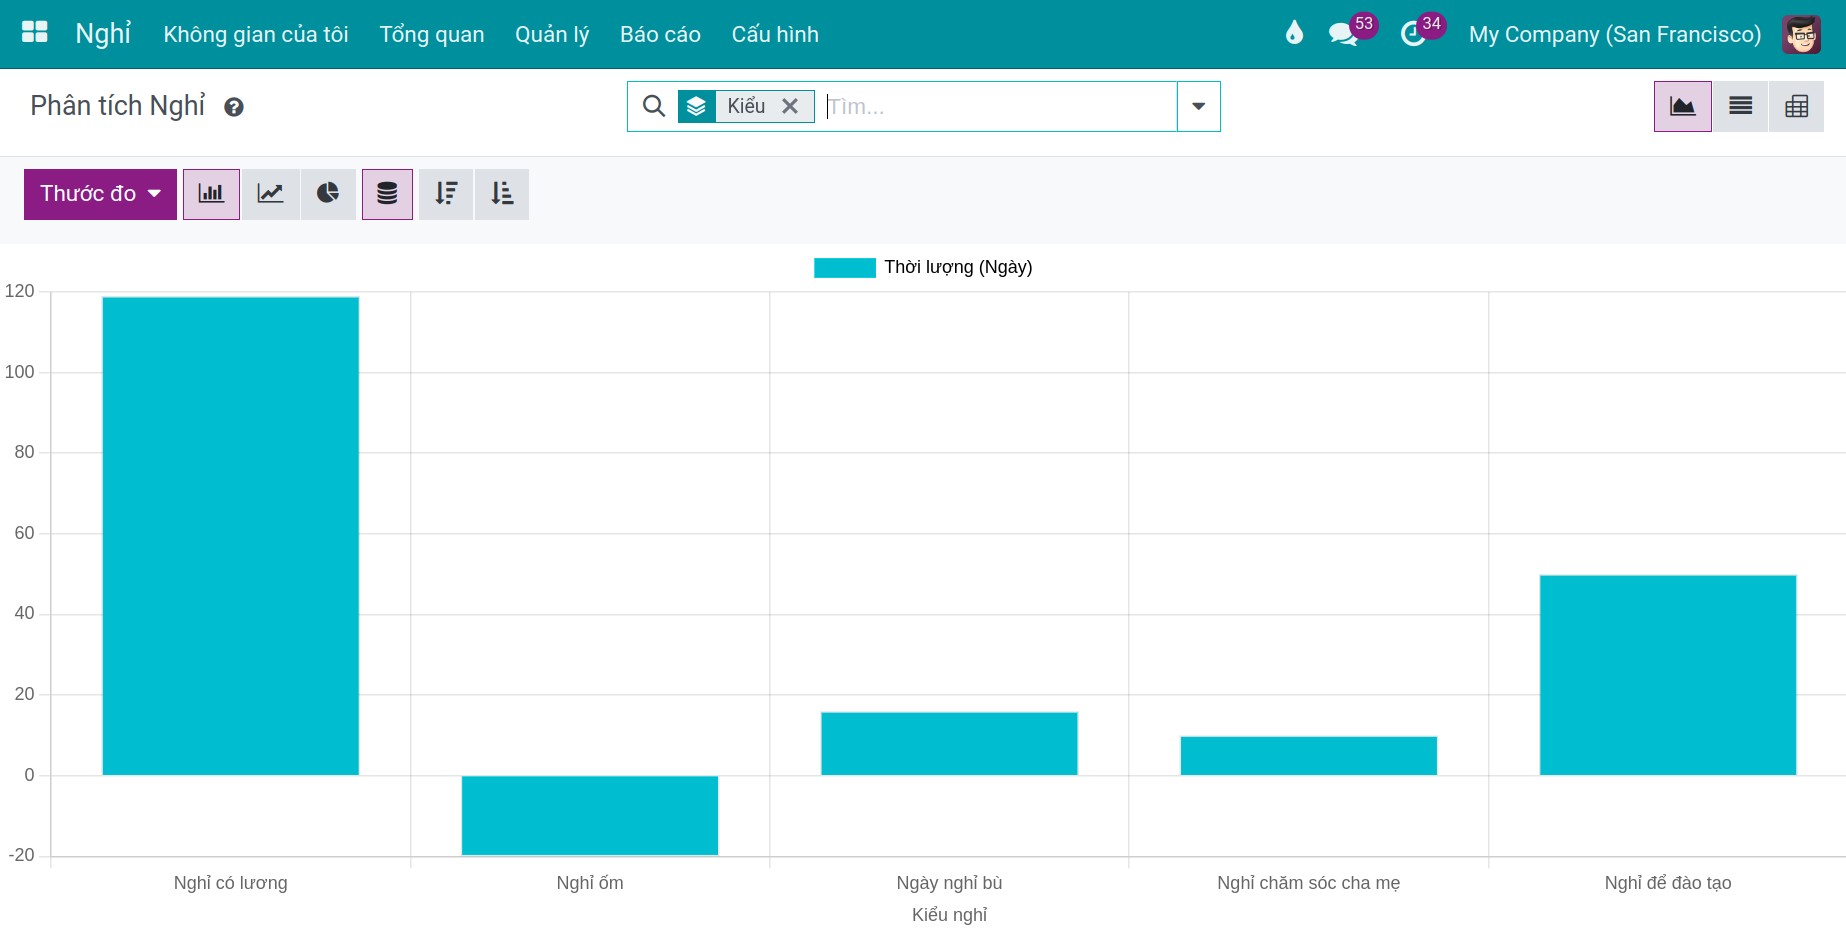Screen dimensions: 1846x932
Task: Open Tổng quan menu
Action: [x=432, y=34]
